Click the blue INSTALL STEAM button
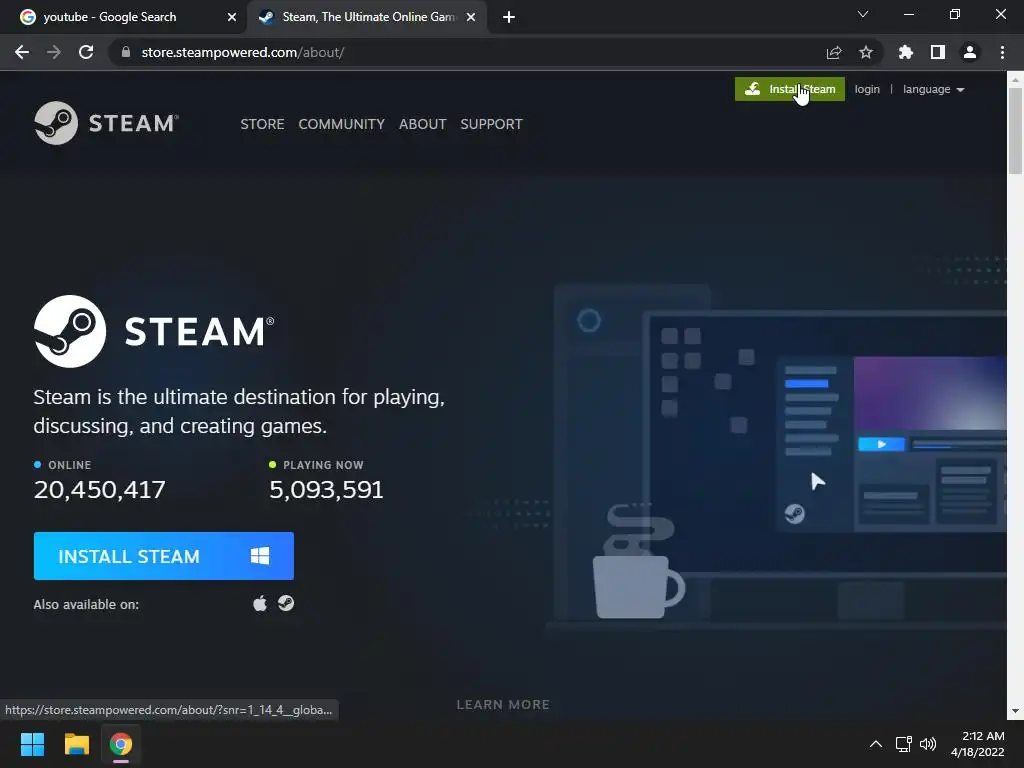The height and width of the screenshot is (768, 1024). pos(163,556)
